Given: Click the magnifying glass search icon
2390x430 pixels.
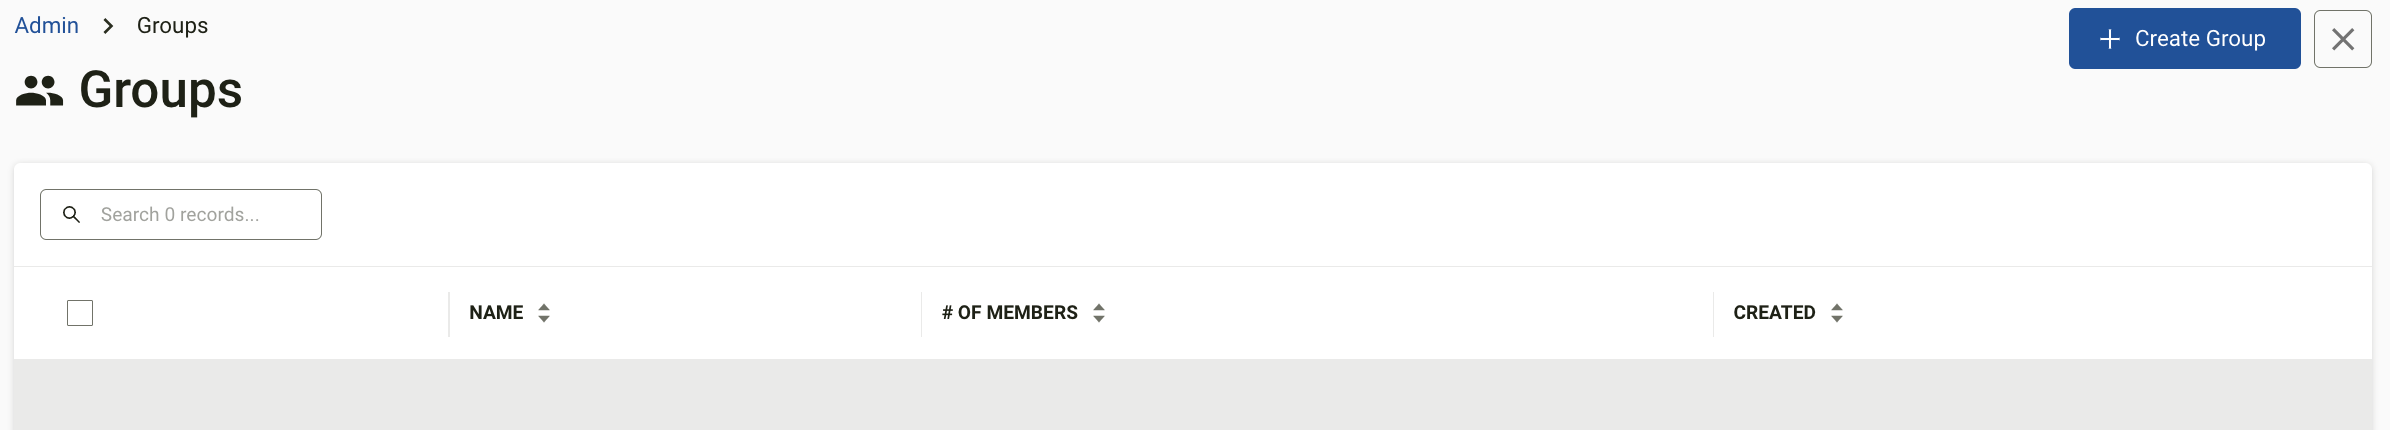Looking at the screenshot, I should coord(71,214).
